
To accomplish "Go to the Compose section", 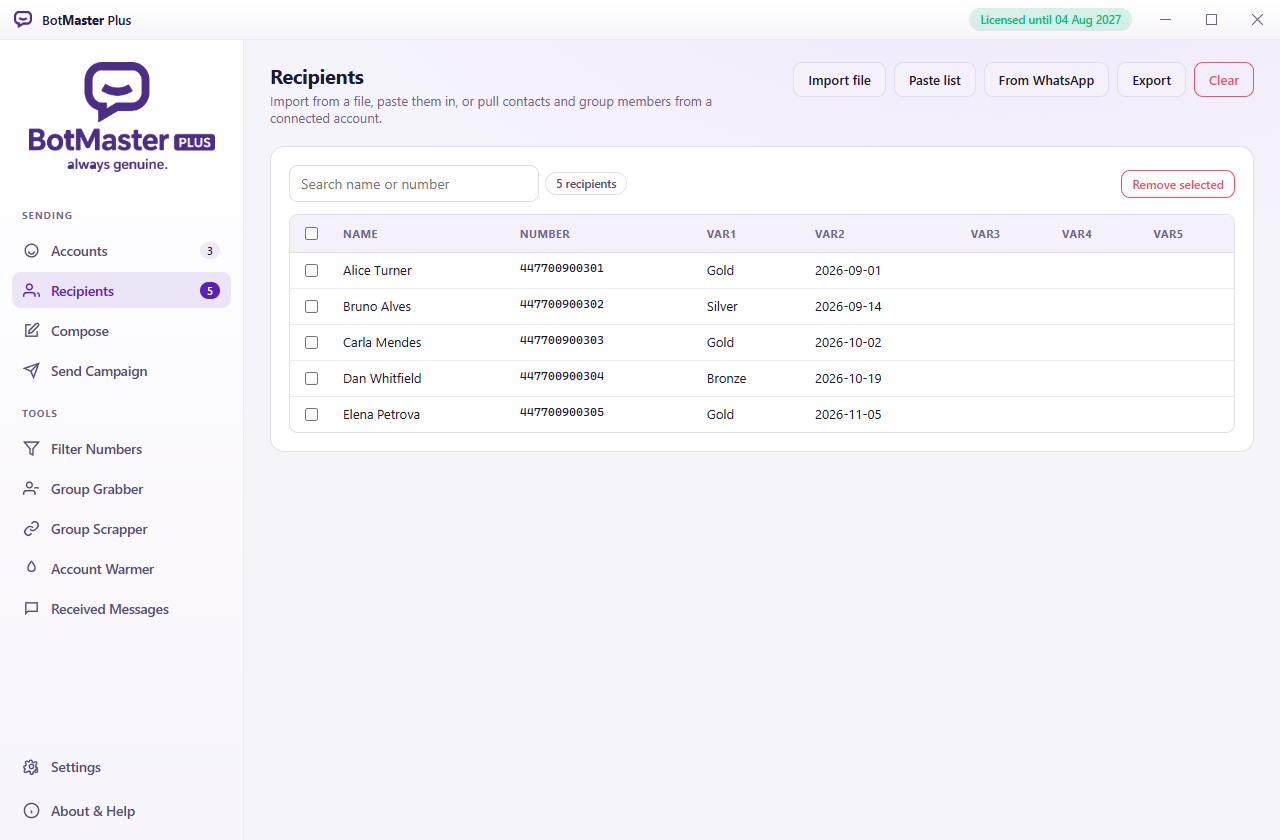I will 121,331.
